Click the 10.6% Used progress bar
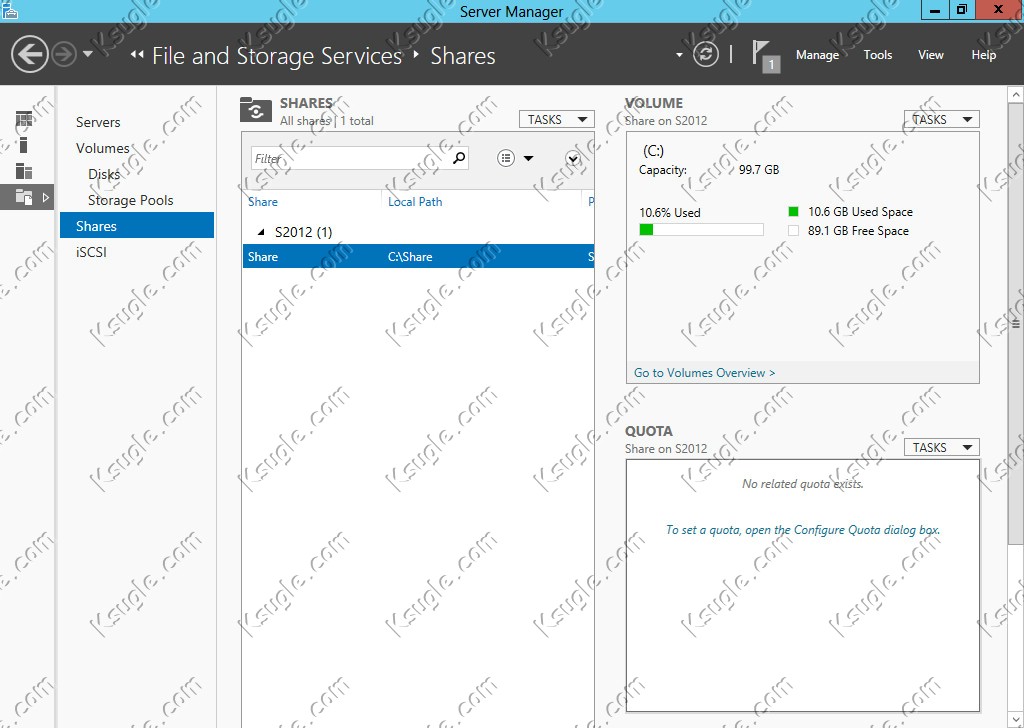Screen dimensions: 1024x728 pos(701,229)
